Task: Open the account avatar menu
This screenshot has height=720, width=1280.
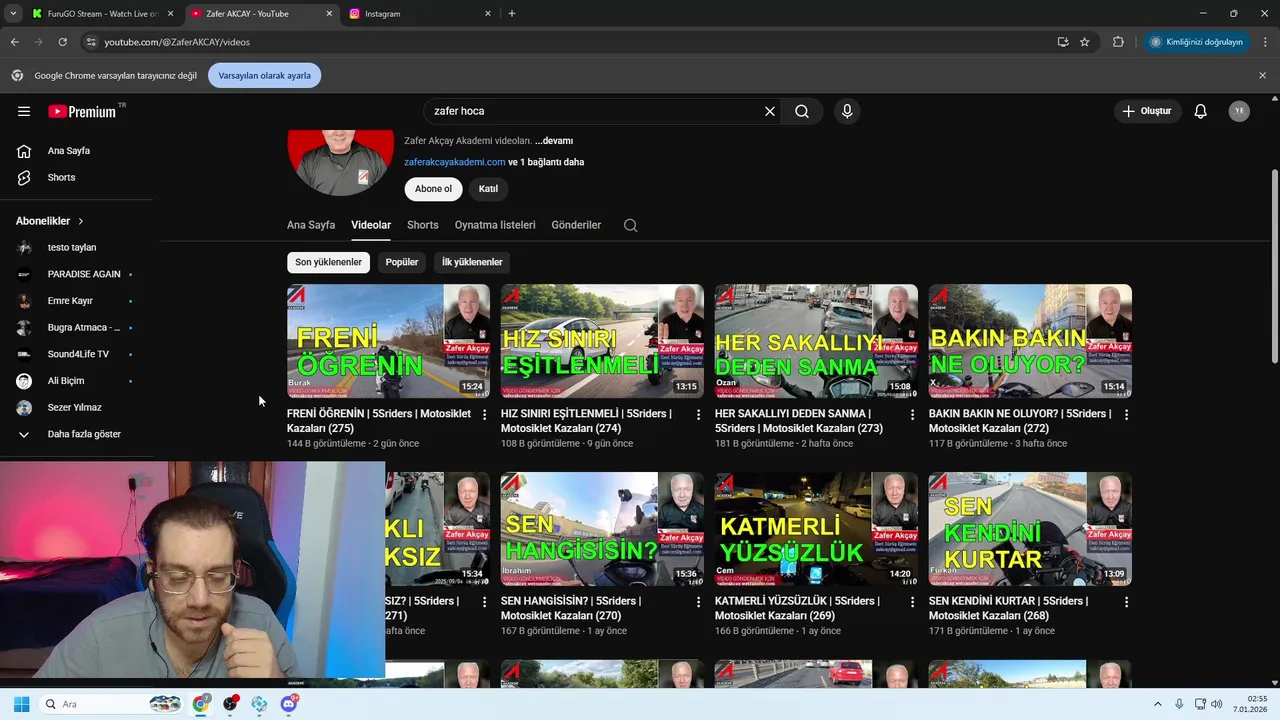Action: (x=1239, y=111)
